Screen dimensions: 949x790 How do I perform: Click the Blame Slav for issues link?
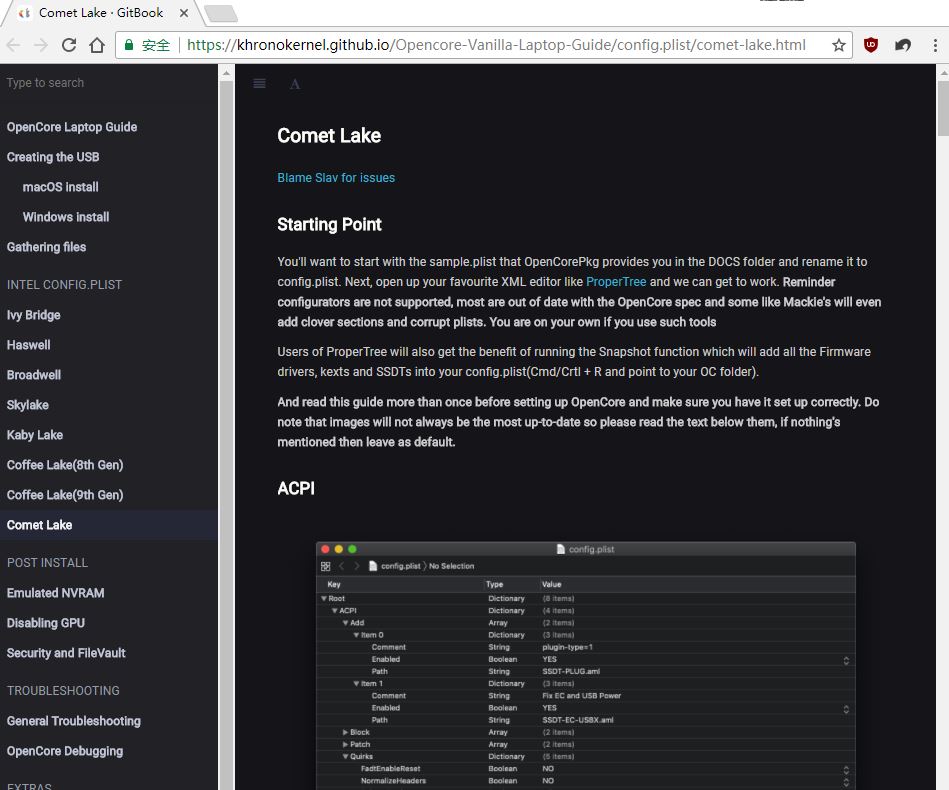pos(336,178)
